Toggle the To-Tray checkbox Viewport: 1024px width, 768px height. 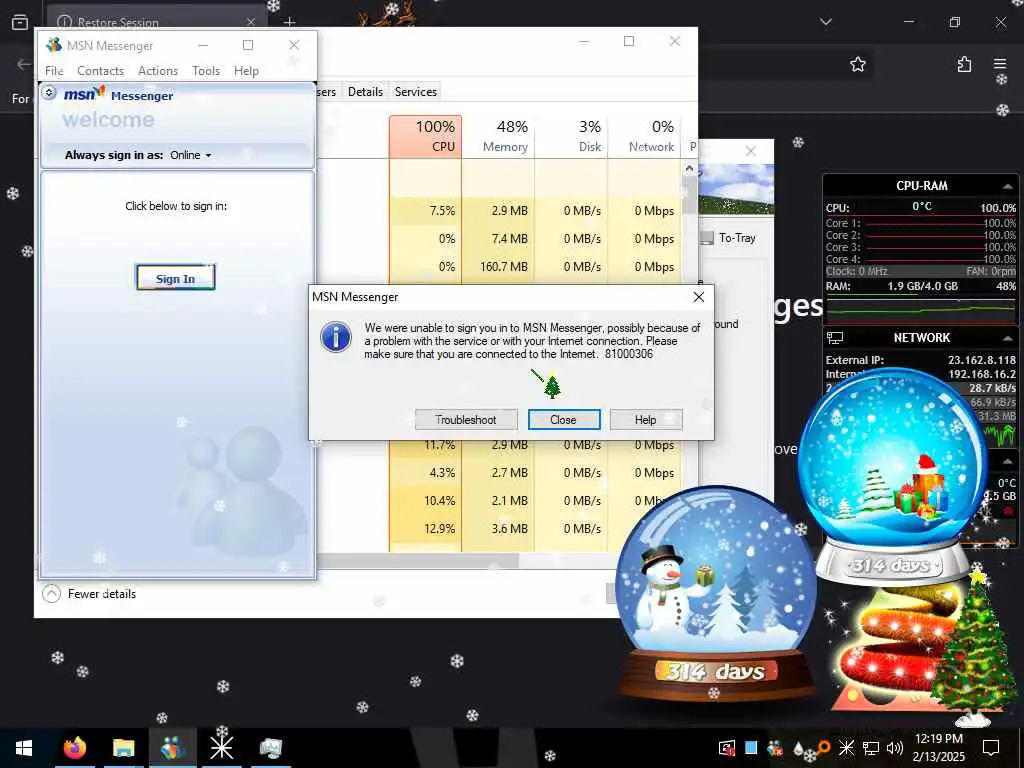pos(707,238)
